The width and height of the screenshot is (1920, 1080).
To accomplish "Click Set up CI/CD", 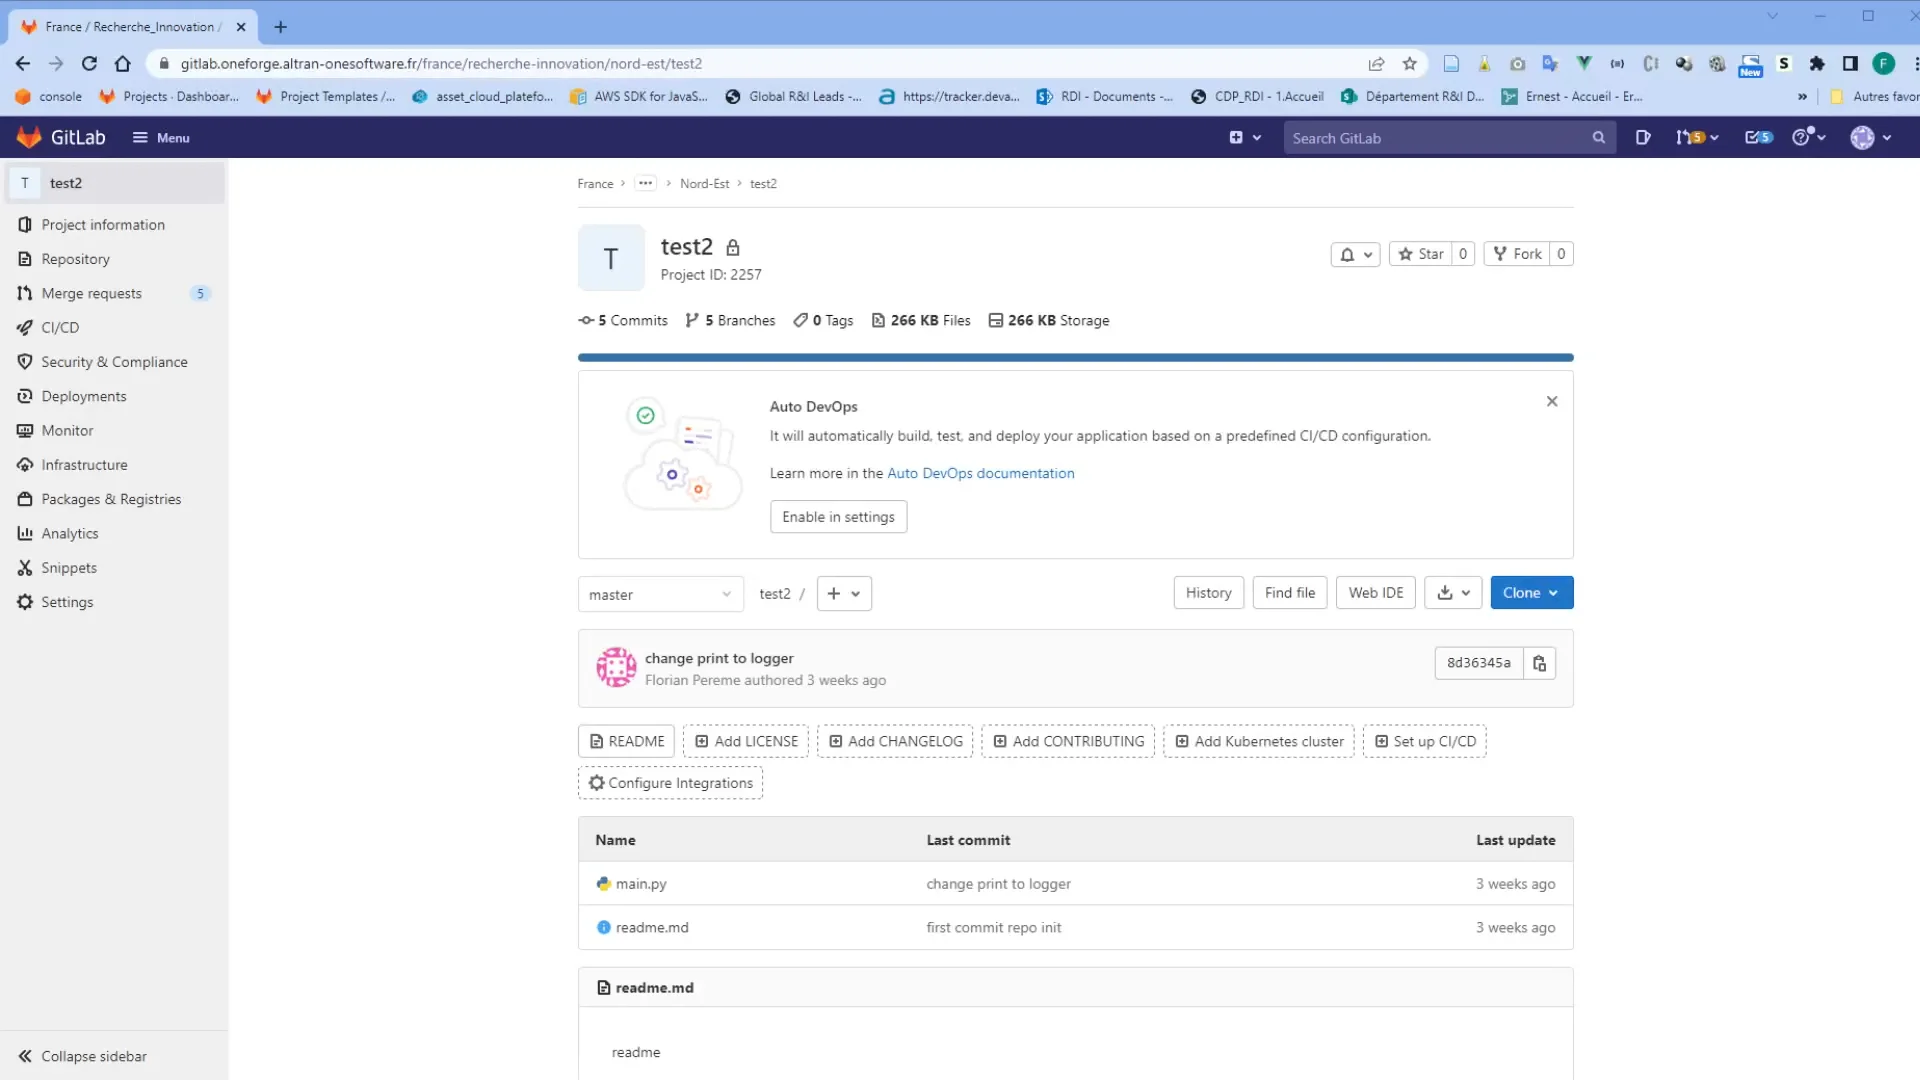I will click(x=1424, y=742).
